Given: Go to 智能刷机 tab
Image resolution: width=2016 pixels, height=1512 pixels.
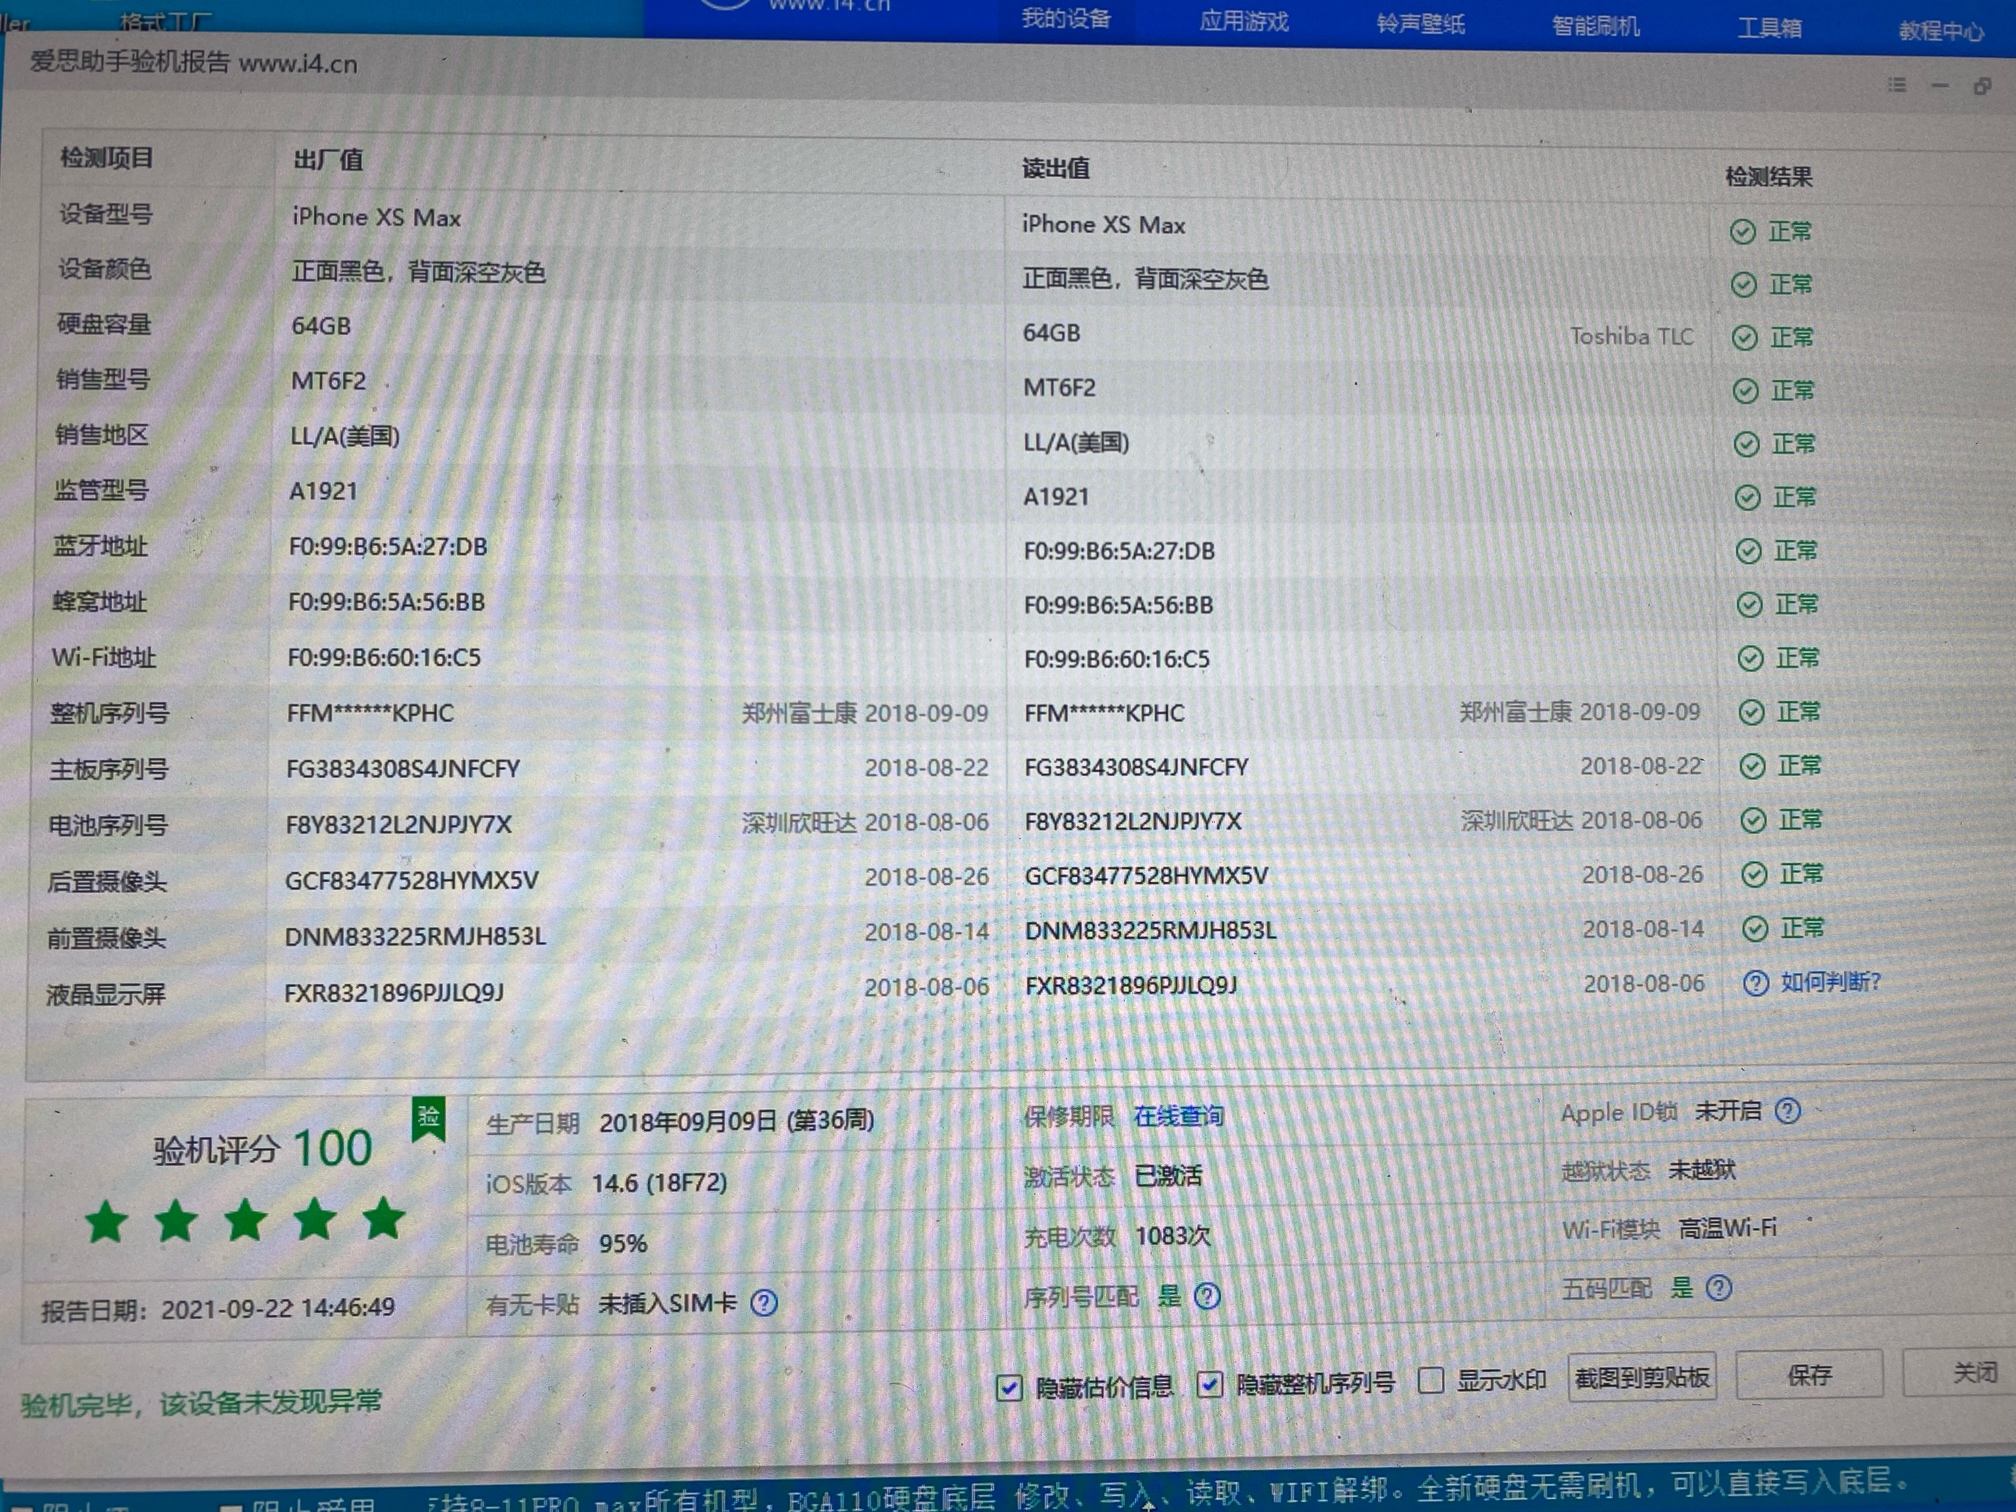Looking at the screenshot, I should [x=1595, y=25].
